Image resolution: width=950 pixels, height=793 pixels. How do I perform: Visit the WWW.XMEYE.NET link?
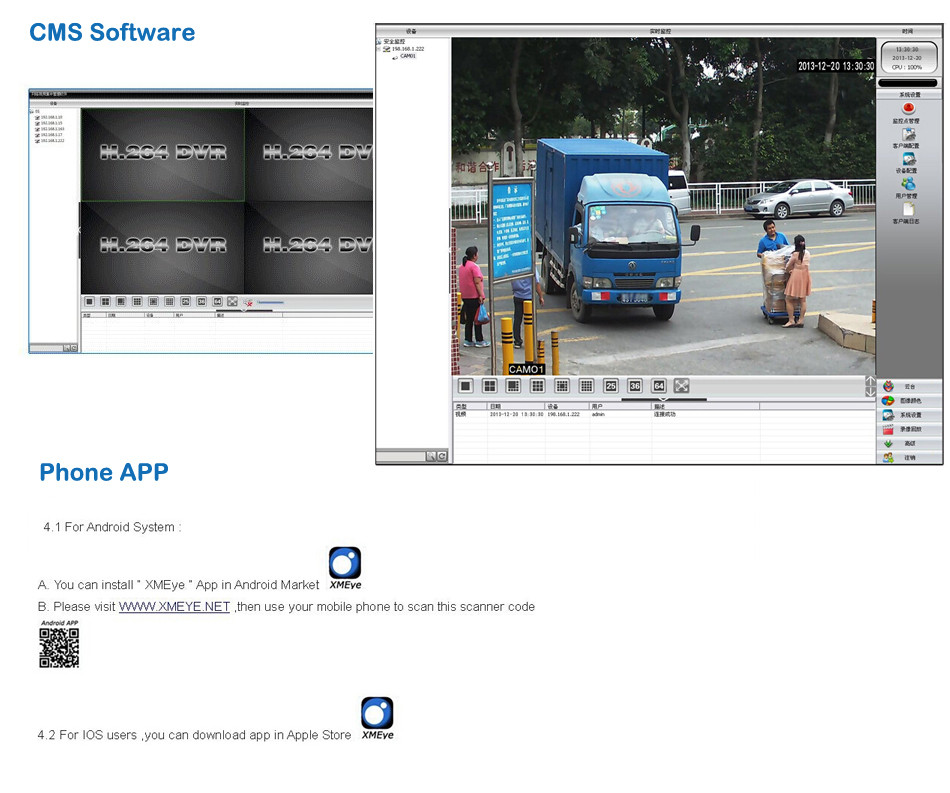(174, 607)
